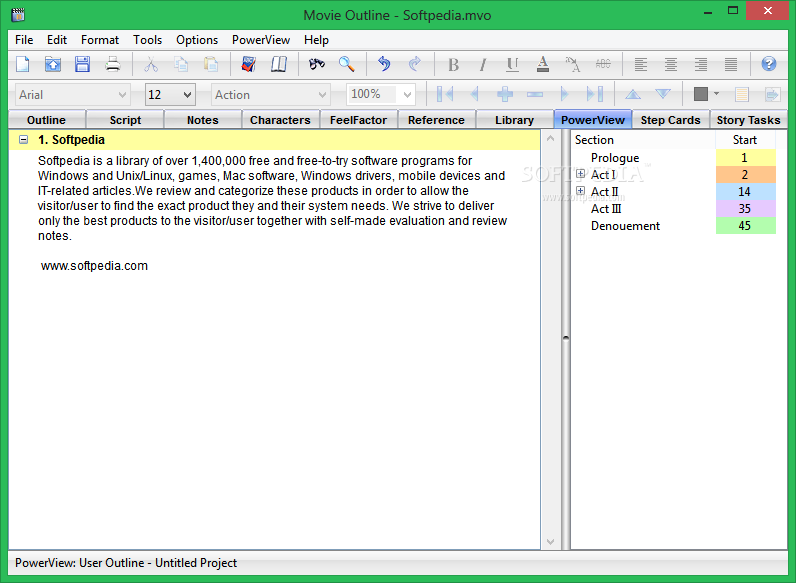Click the notes page icon in the toolbar
The width and height of the screenshot is (796, 583).
point(742,94)
